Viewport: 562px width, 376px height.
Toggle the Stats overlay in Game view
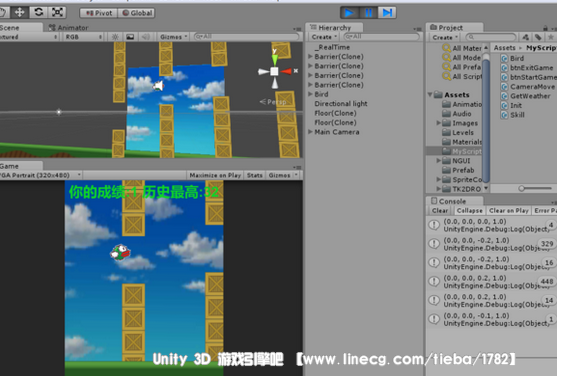tap(254, 175)
